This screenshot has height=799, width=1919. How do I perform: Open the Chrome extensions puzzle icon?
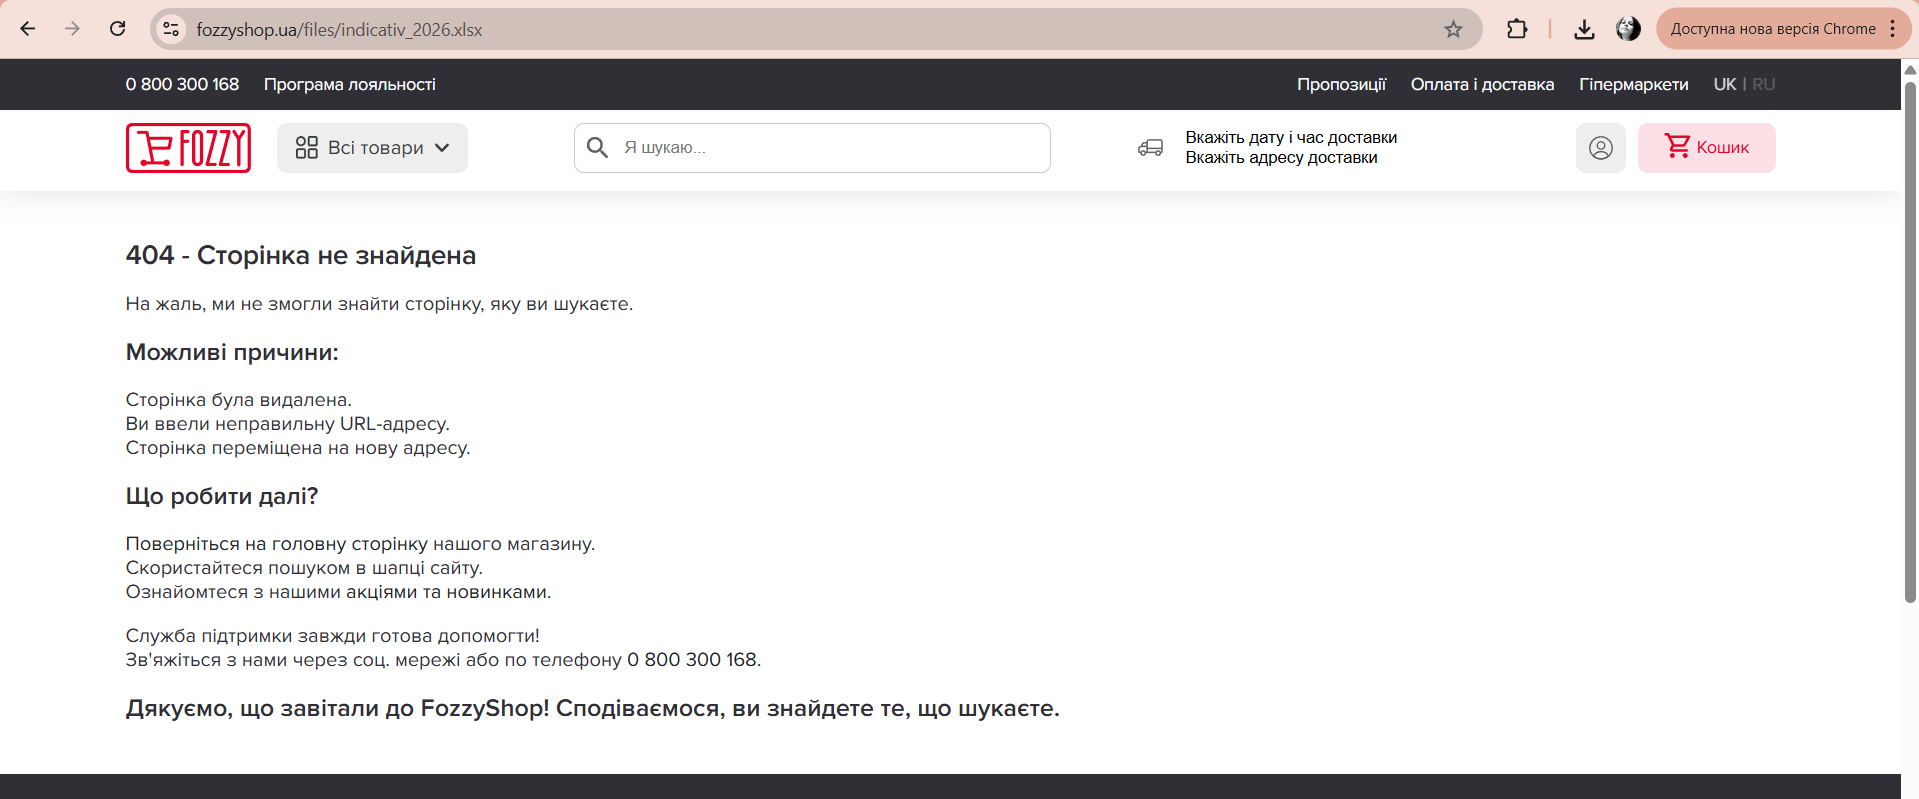1516,30
